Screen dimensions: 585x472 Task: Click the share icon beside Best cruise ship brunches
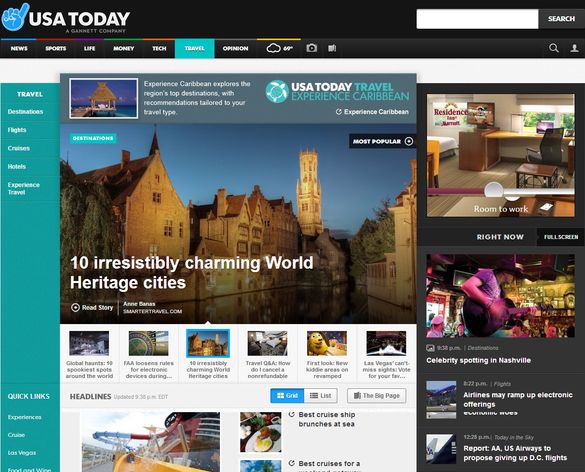(x=292, y=414)
